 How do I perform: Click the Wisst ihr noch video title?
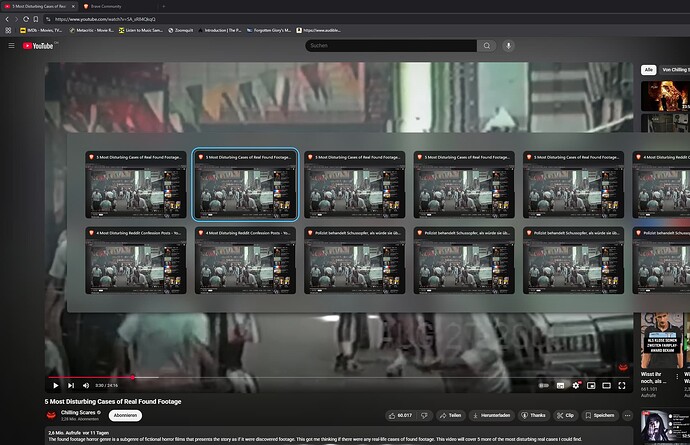coord(654,378)
